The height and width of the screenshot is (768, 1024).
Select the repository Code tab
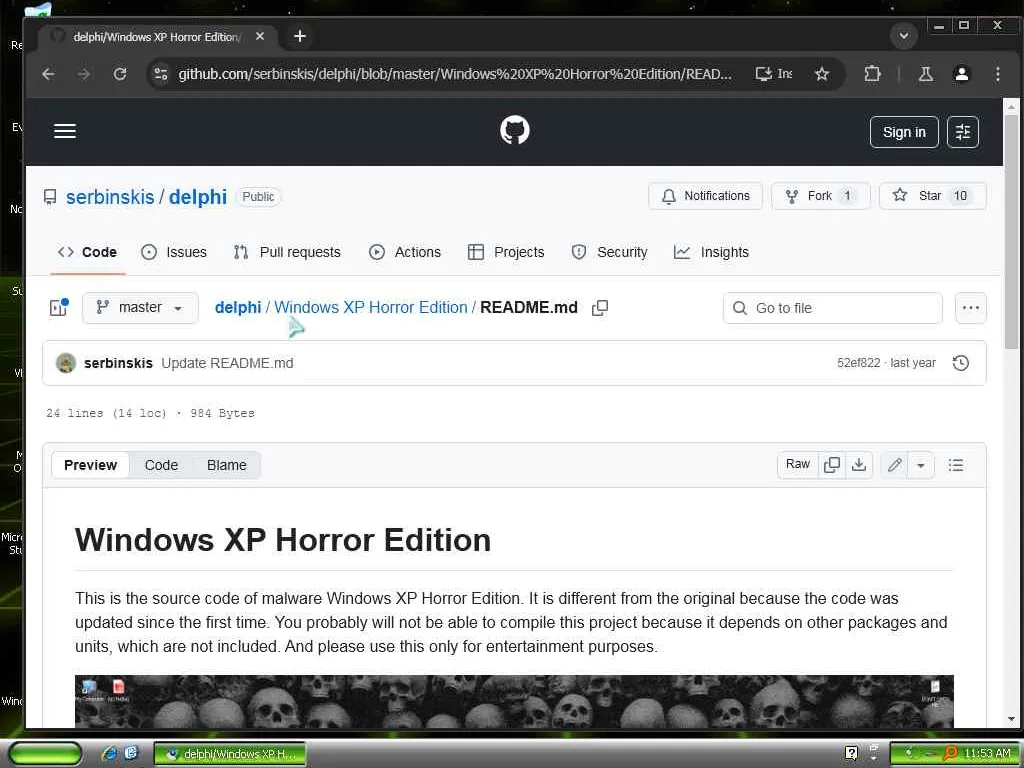tap(87, 252)
